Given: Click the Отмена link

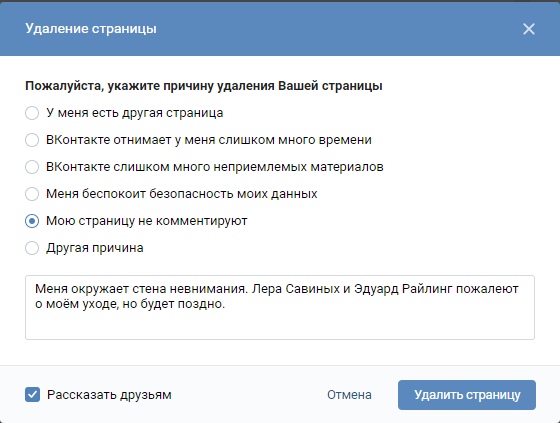Looking at the screenshot, I should [349, 395].
